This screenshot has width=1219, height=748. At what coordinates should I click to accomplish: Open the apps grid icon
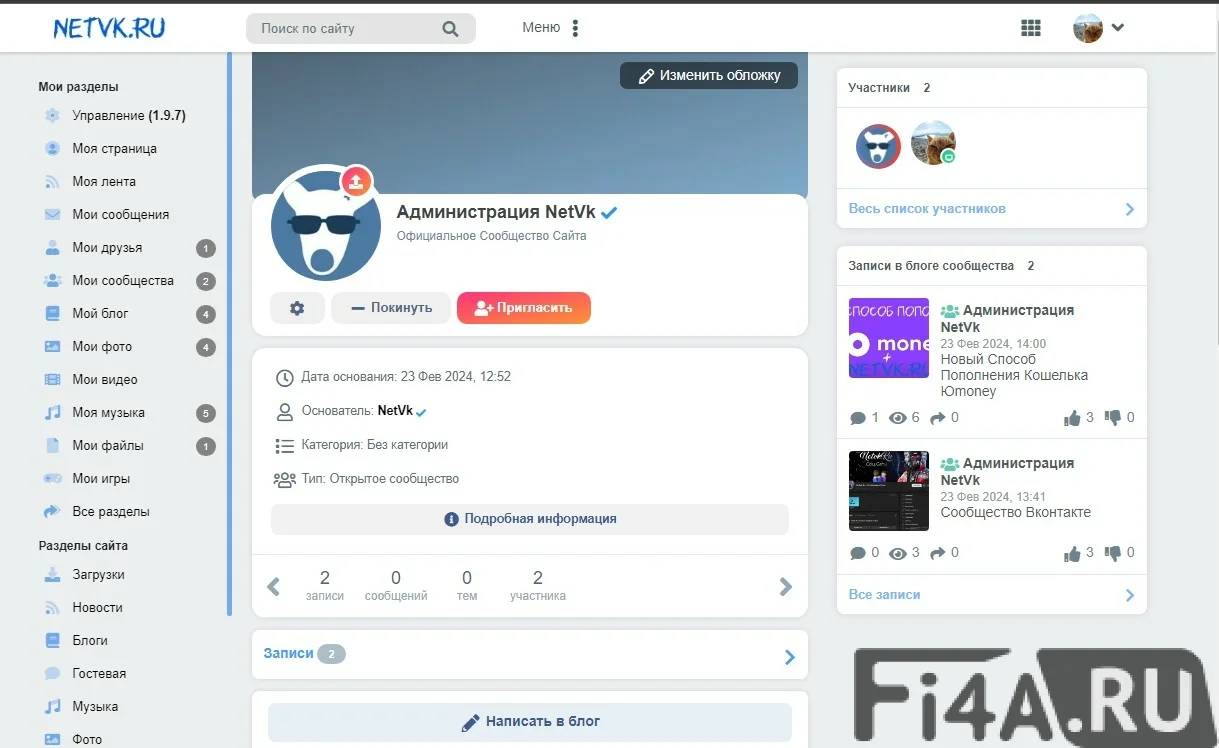pos(1031,28)
